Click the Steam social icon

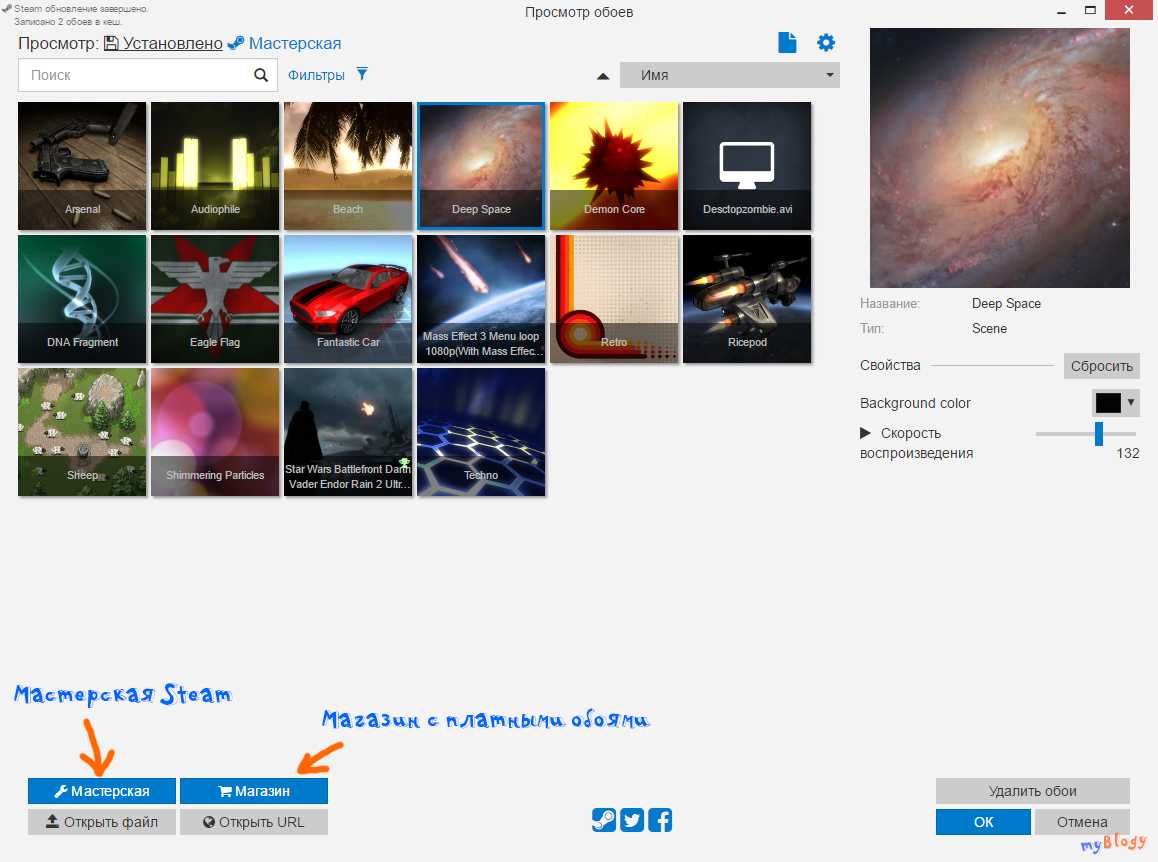tap(603, 820)
